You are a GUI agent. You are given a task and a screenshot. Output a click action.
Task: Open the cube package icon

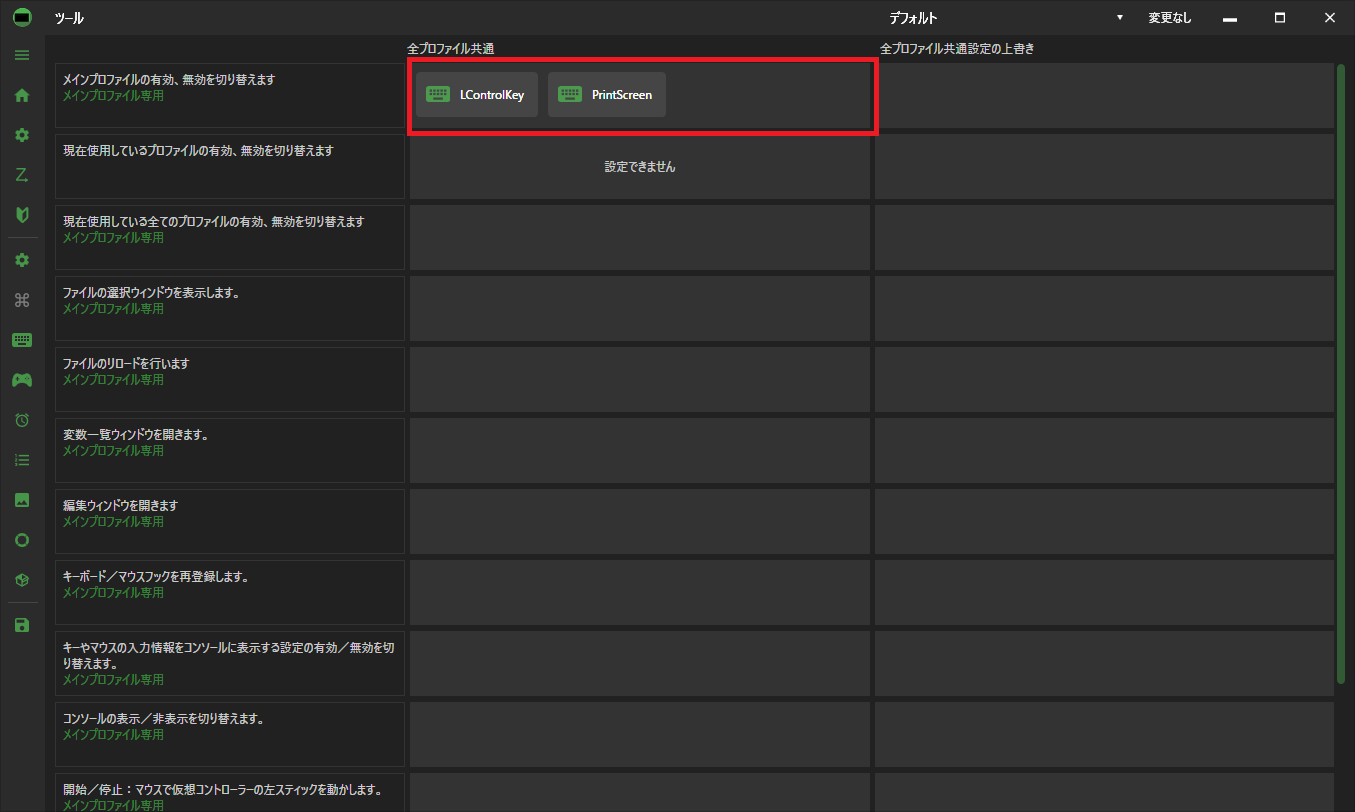pyautogui.click(x=22, y=580)
